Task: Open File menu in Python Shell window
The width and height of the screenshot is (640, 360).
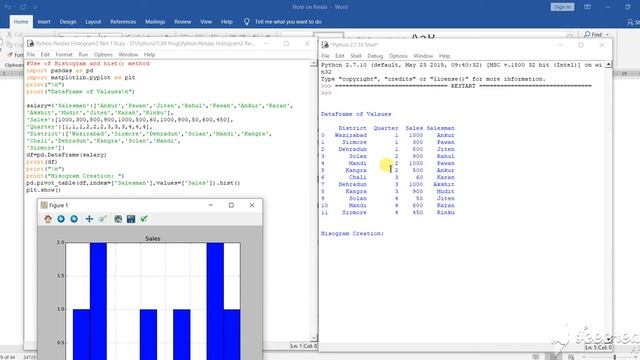Action: point(325,56)
